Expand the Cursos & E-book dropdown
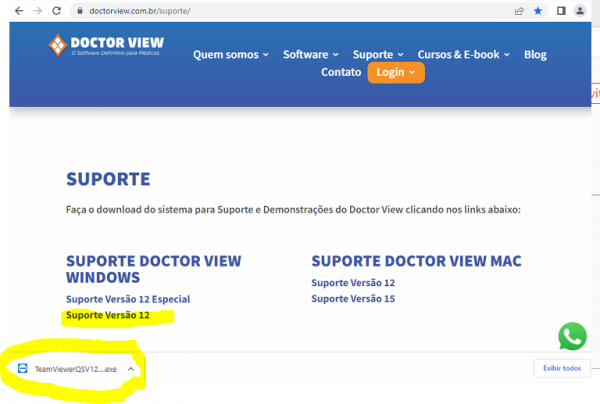This screenshot has width=600, height=404. pyautogui.click(x=464, y=54)
